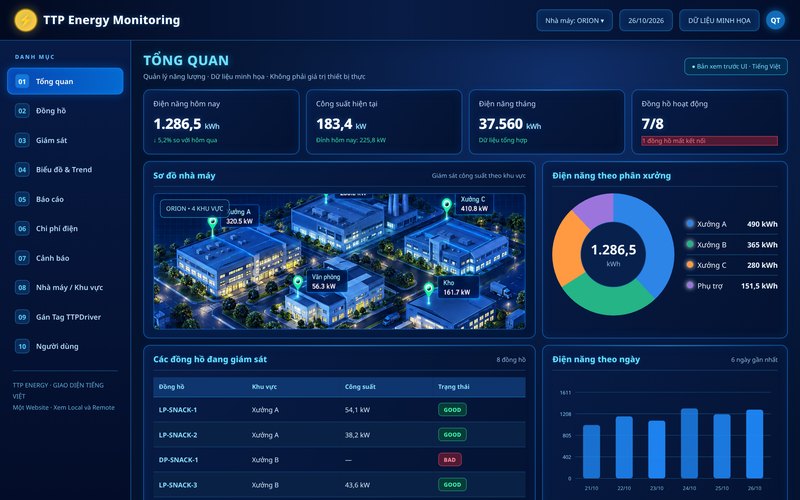This screenshot has width=800, height=500.
Task: Click the map pin for Xưởng C
Action: (447, 207)
